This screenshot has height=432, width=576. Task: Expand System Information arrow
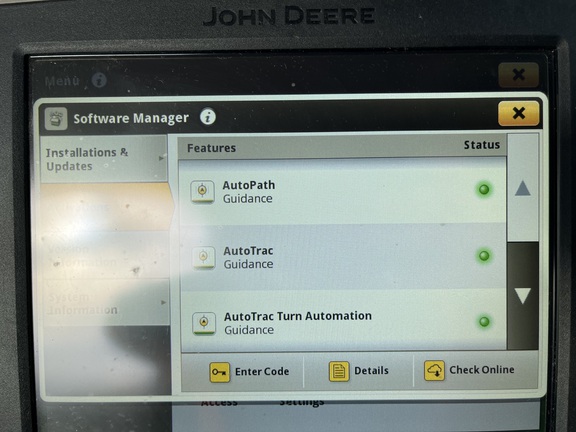pyautogui.click(x=163, y=303)
